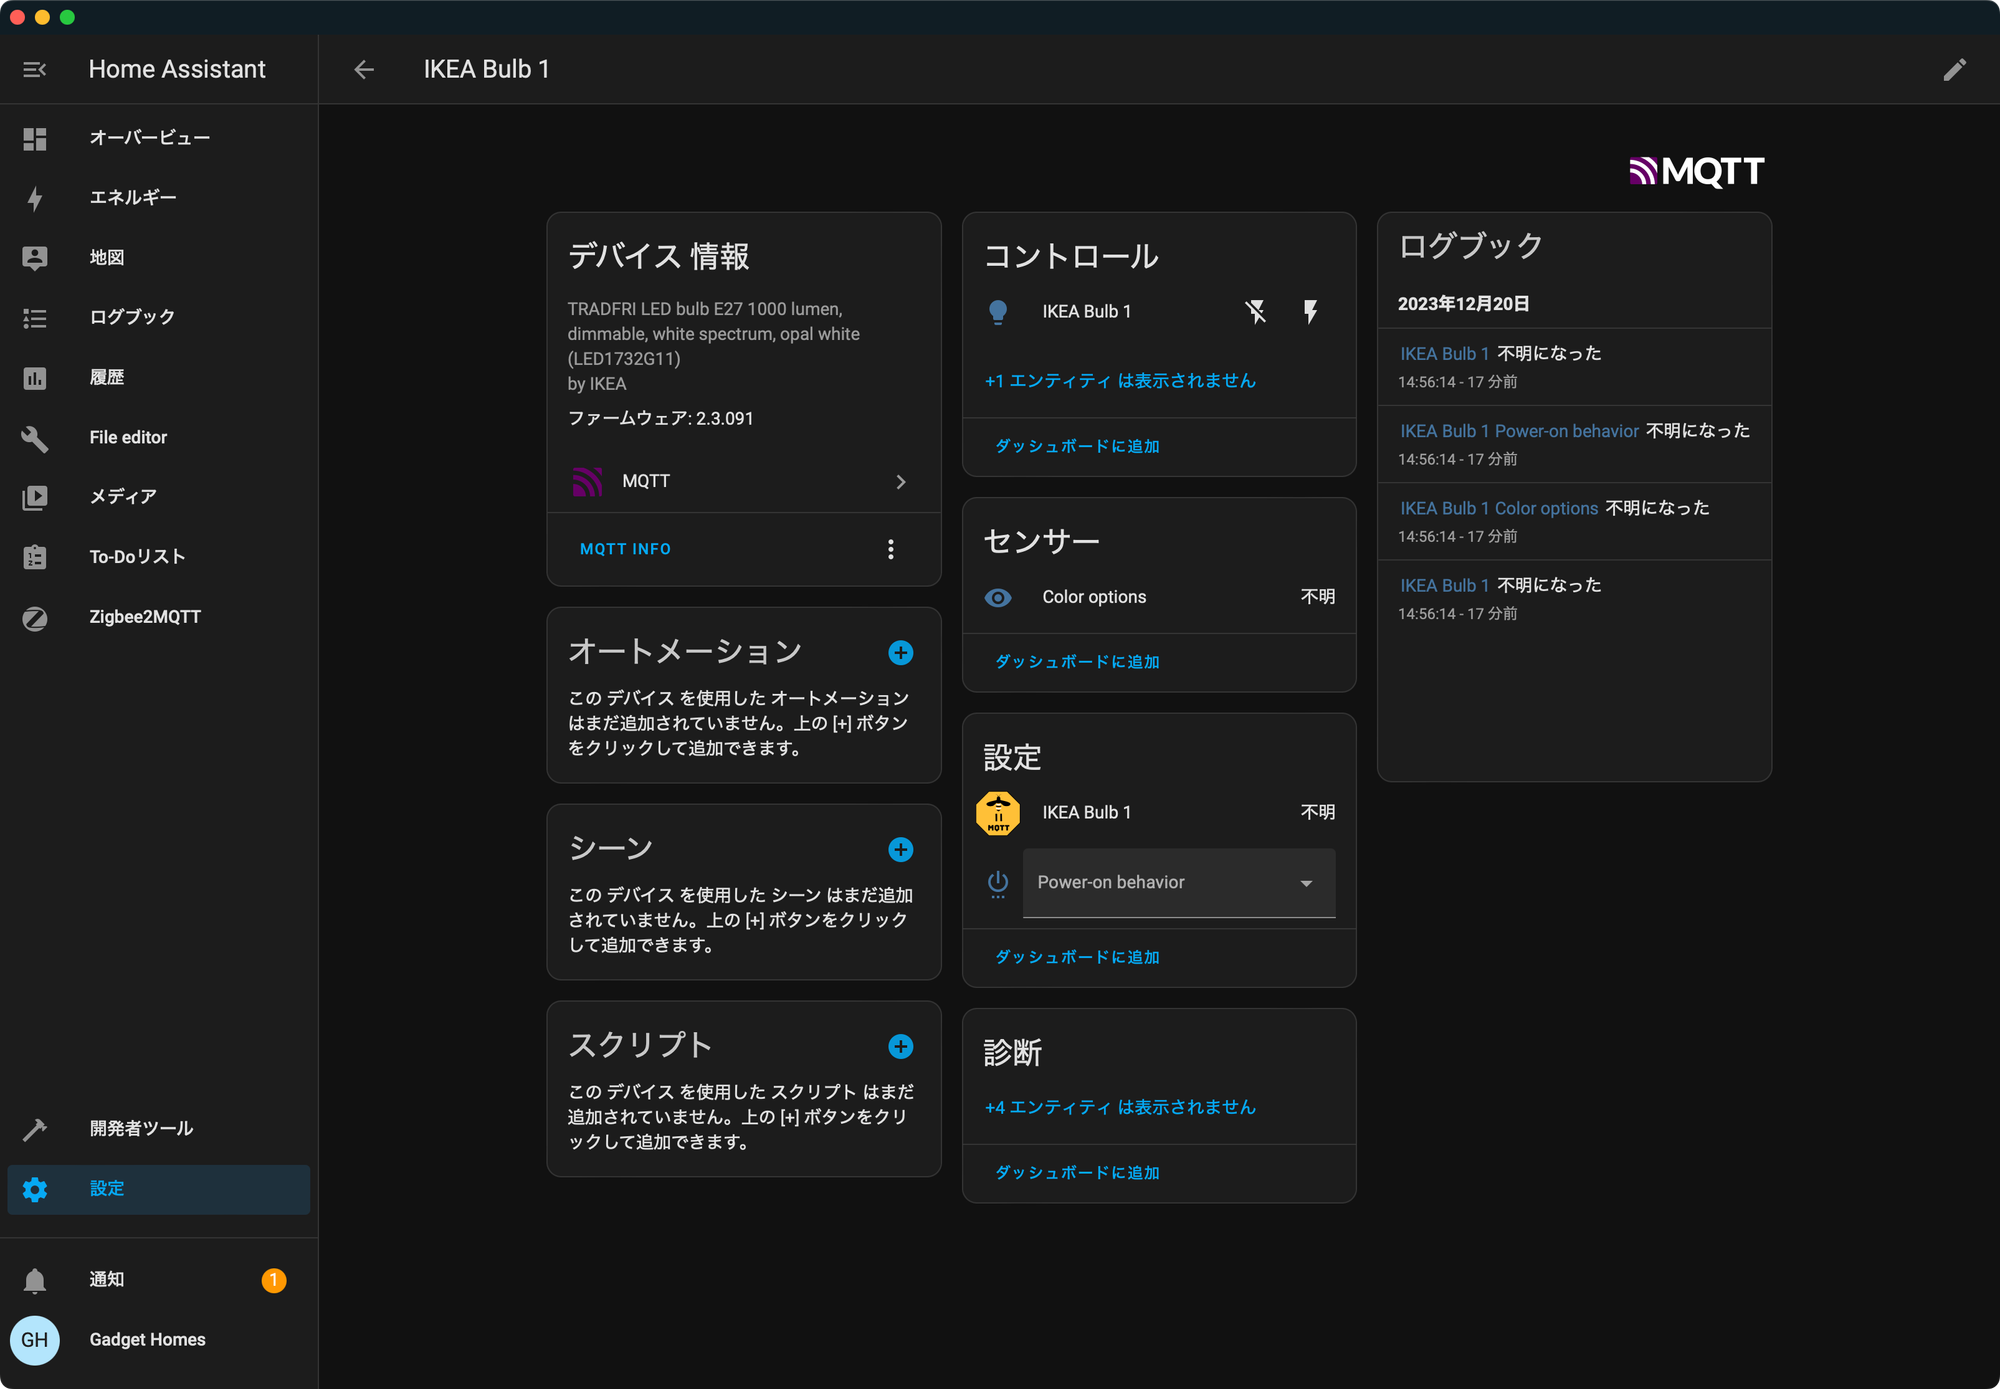Click the IKEA Bulb 1 light bulb icon
Screen dimensions: 2000x1389
click(998, 312)
